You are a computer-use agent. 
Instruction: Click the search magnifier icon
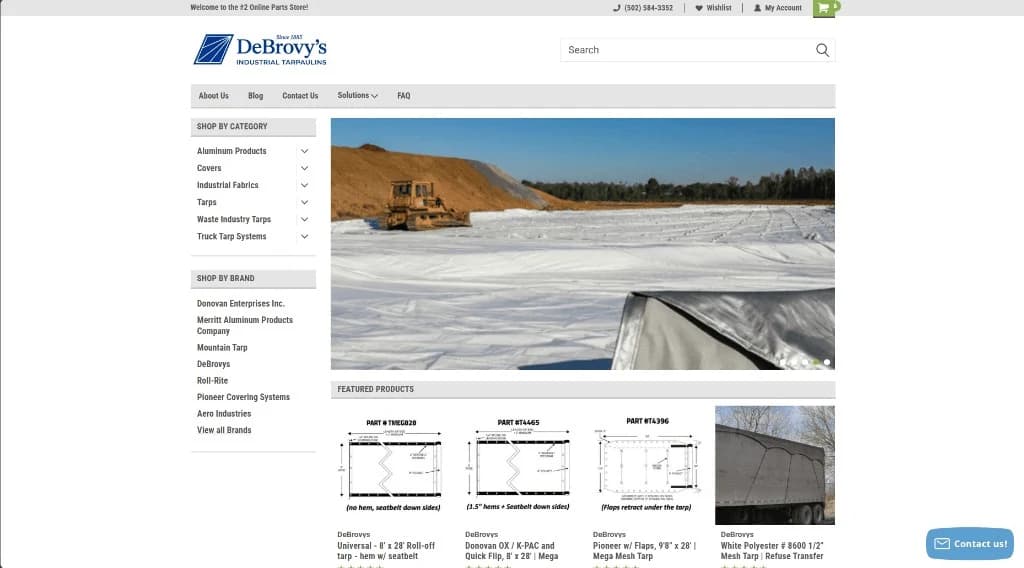822,50
